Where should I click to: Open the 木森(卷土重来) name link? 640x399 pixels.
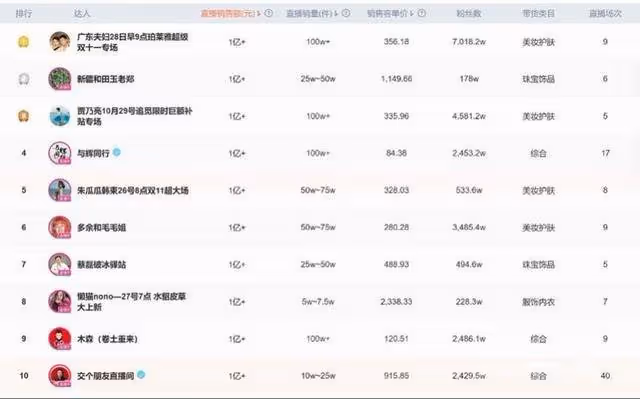point(107,339)
